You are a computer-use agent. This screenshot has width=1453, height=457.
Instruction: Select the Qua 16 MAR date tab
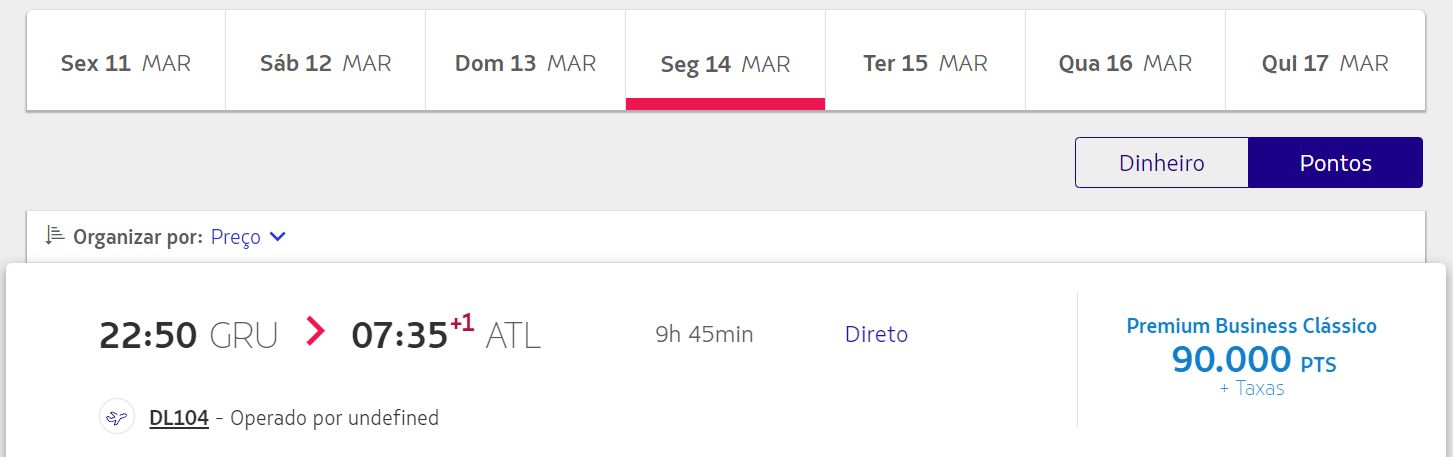click(1126, 61)
